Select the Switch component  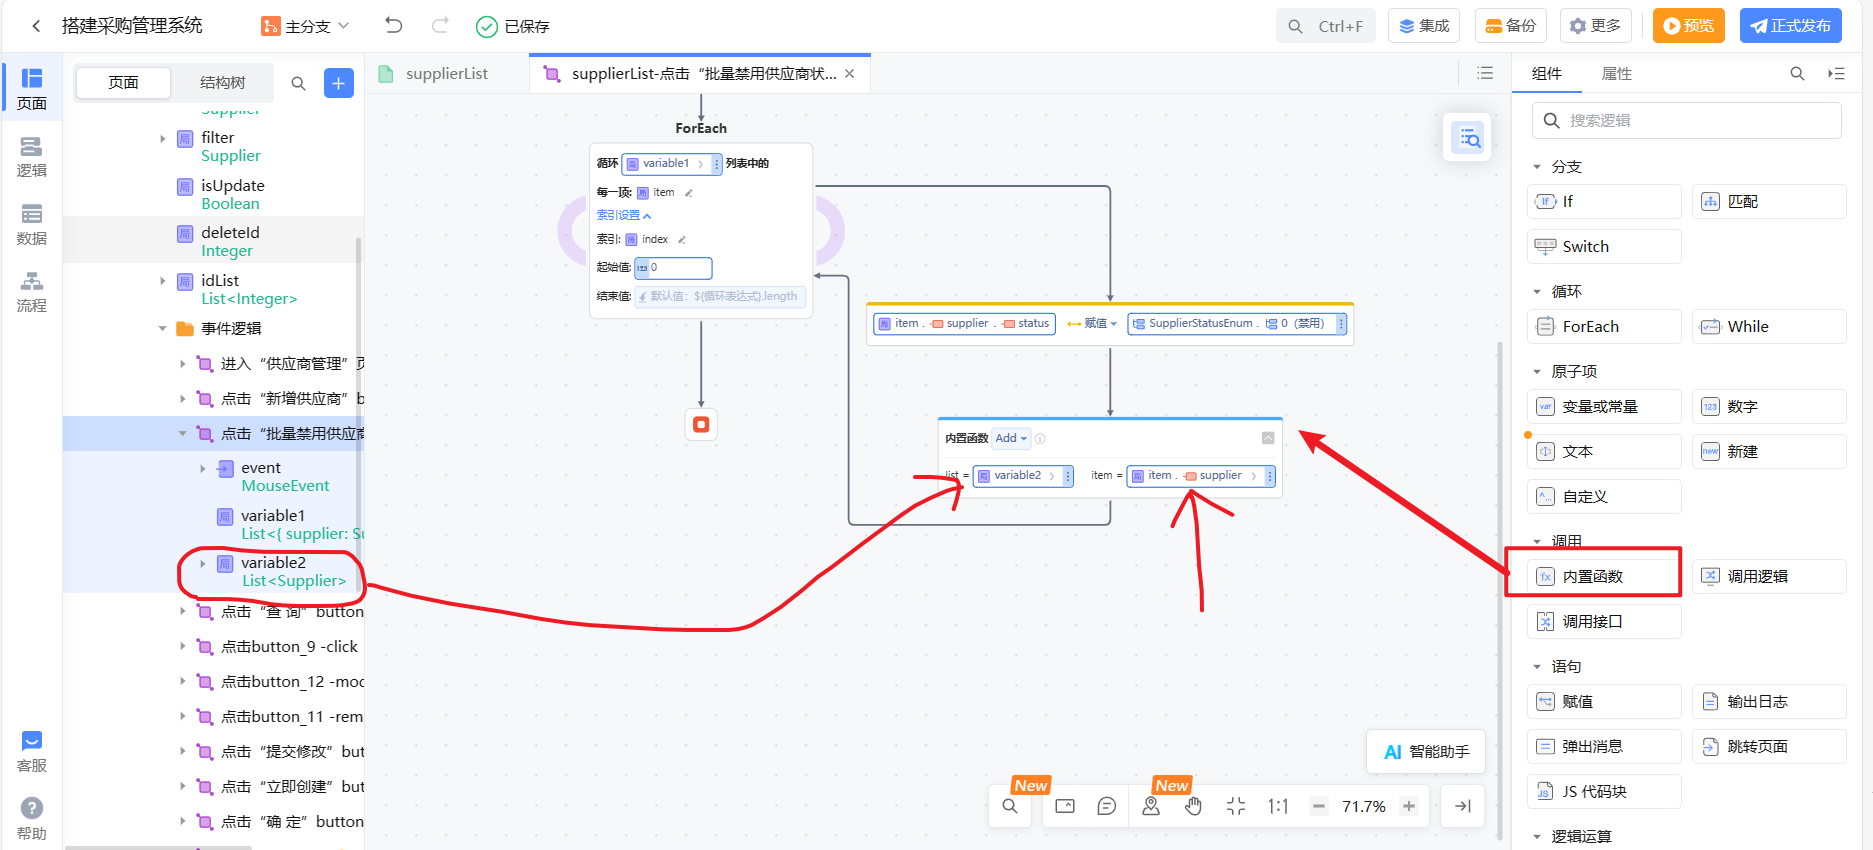pyautogui.click(x=1604, y=247)
